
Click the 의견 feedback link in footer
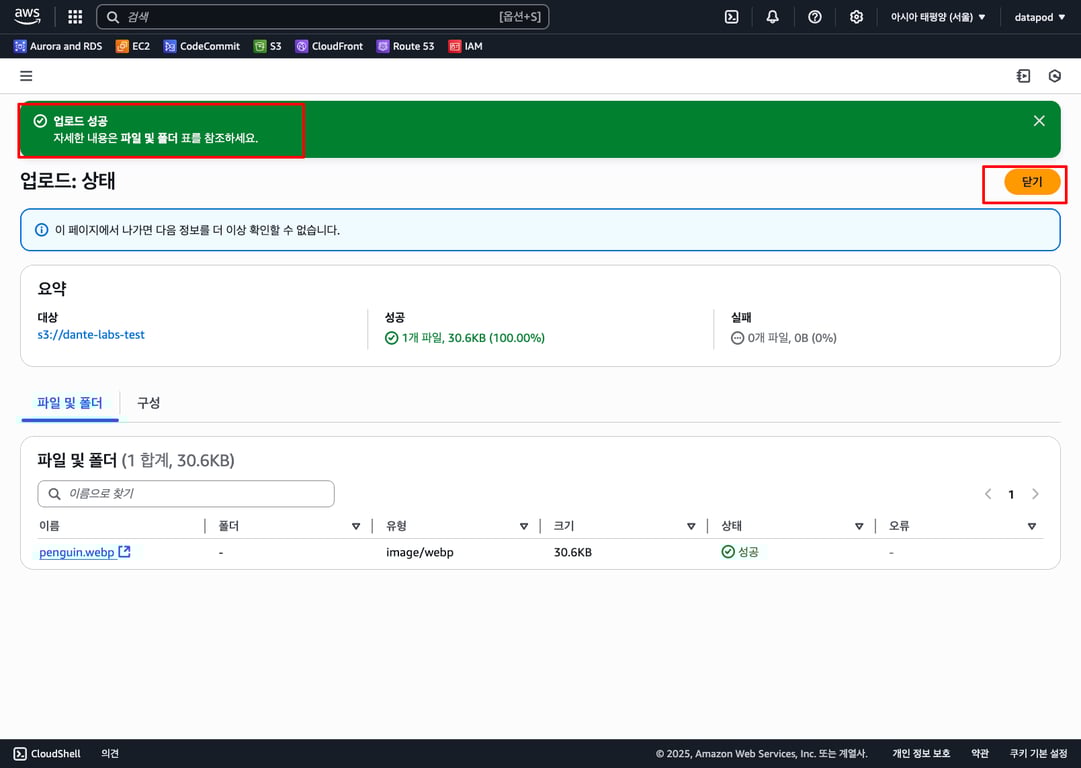click(110, 754)
